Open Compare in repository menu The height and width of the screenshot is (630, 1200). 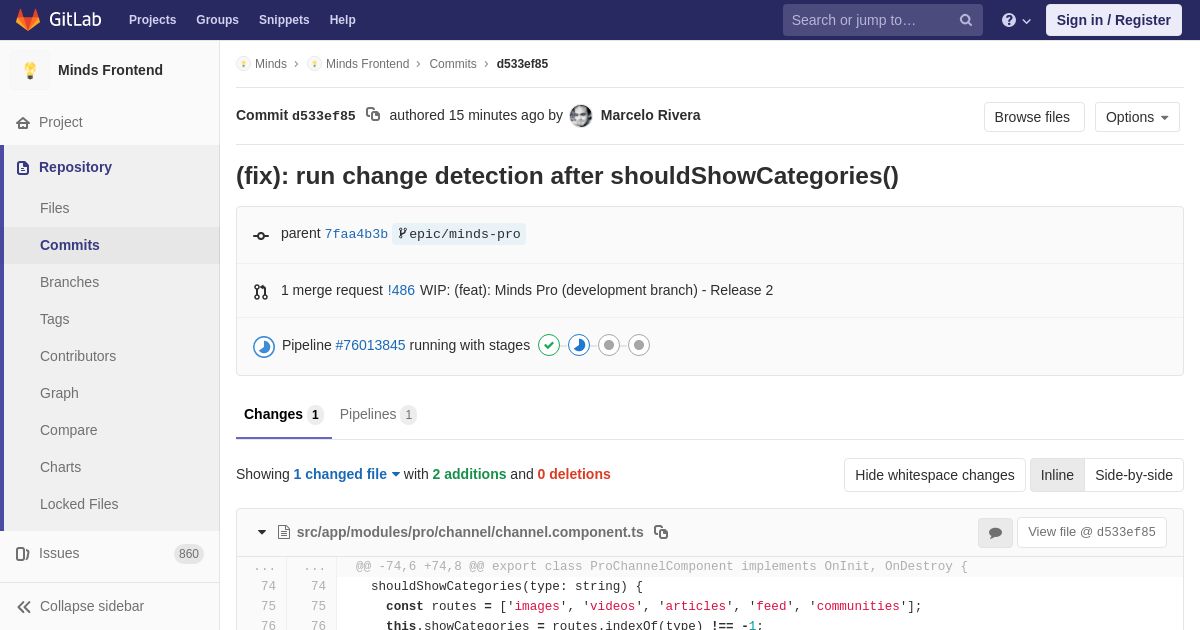click(69, 430)
